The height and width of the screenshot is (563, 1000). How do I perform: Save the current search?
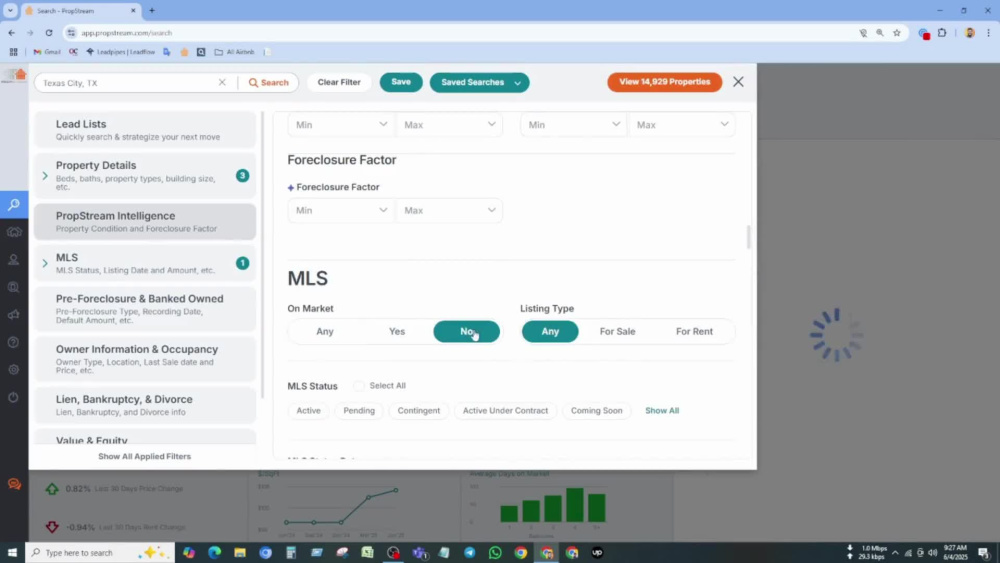tap(401, 82)
